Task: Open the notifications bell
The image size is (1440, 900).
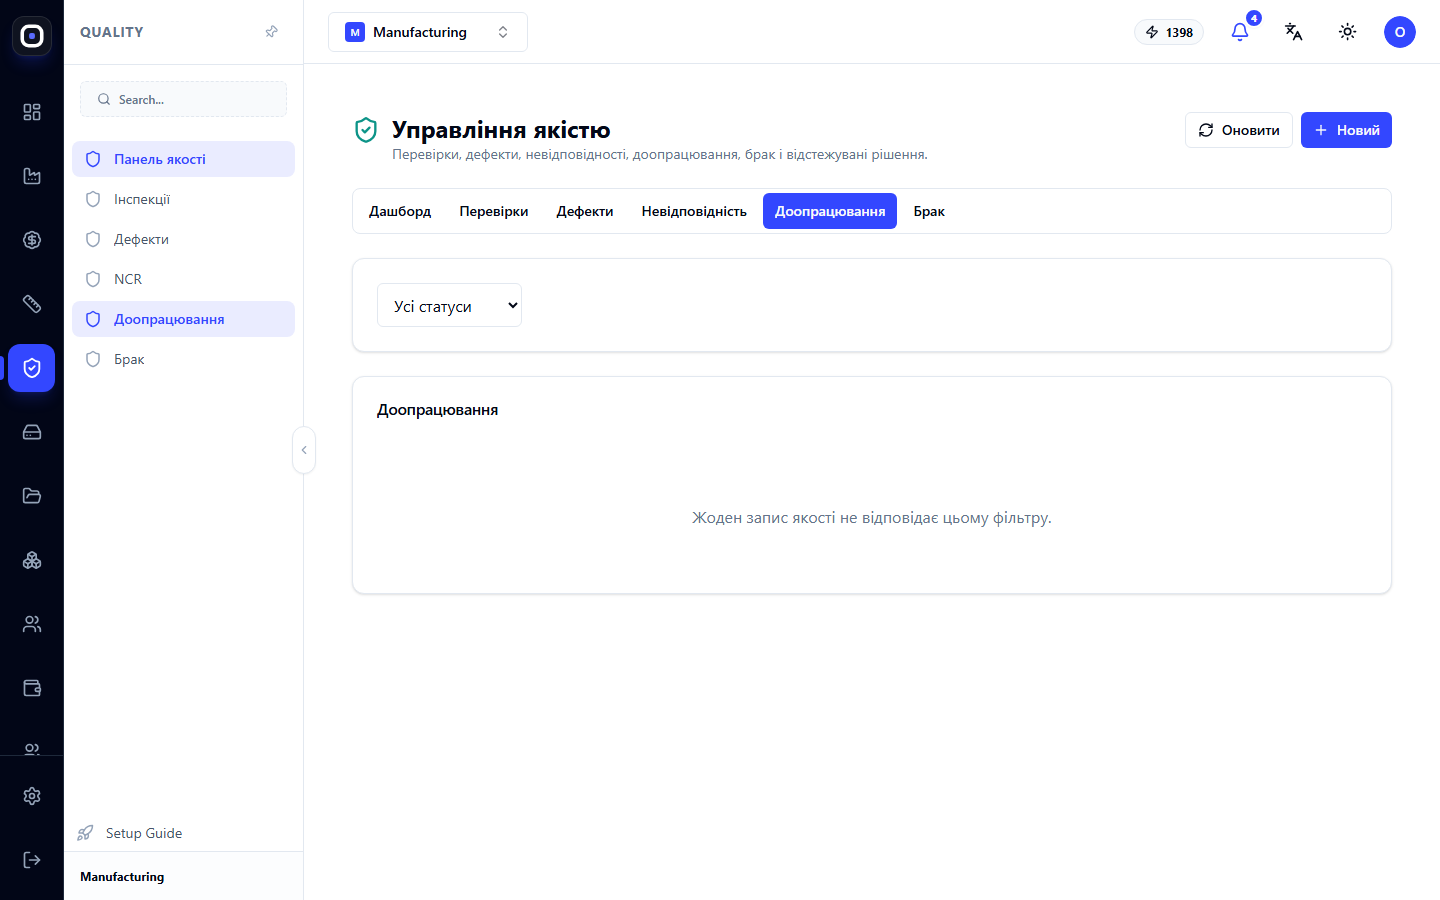Action: [1240, 32]
